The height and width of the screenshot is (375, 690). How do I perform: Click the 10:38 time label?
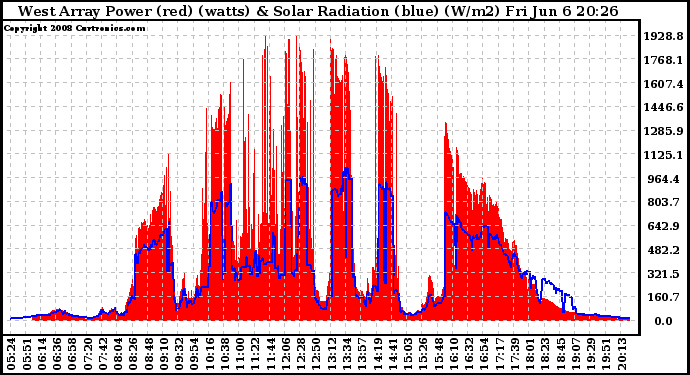click(x=224, y=354)
